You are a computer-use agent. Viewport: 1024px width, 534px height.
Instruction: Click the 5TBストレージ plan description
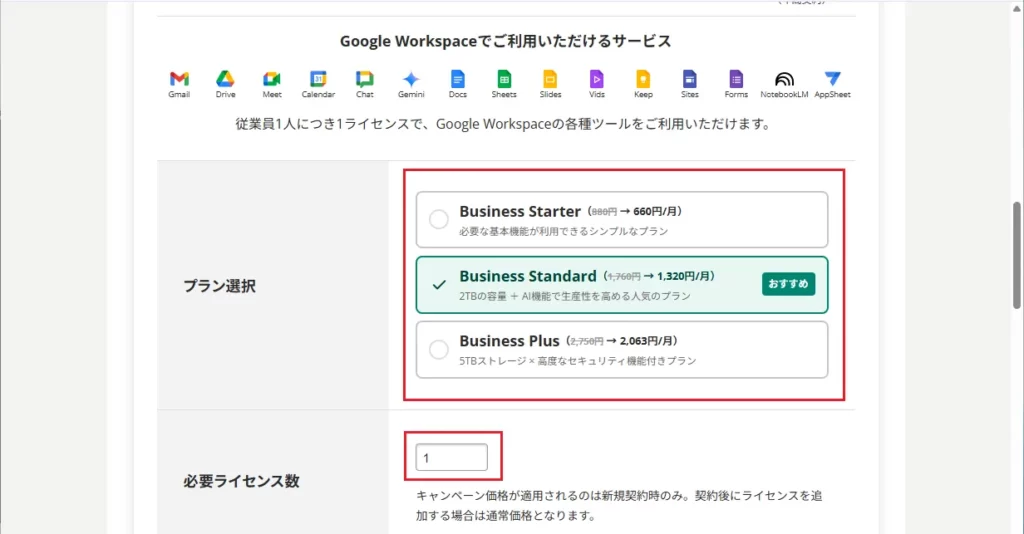577,360
